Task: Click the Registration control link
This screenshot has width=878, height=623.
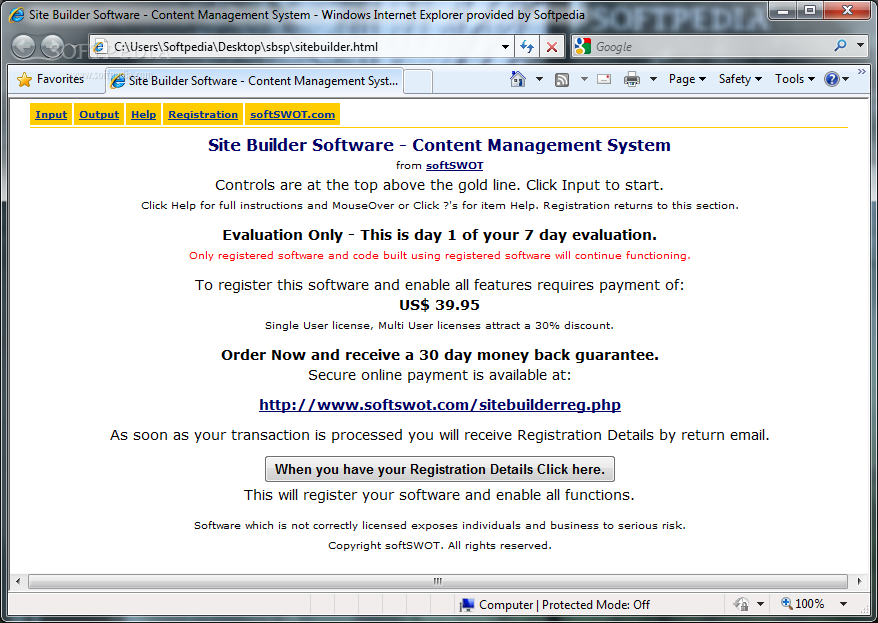Action: (203, 115)
